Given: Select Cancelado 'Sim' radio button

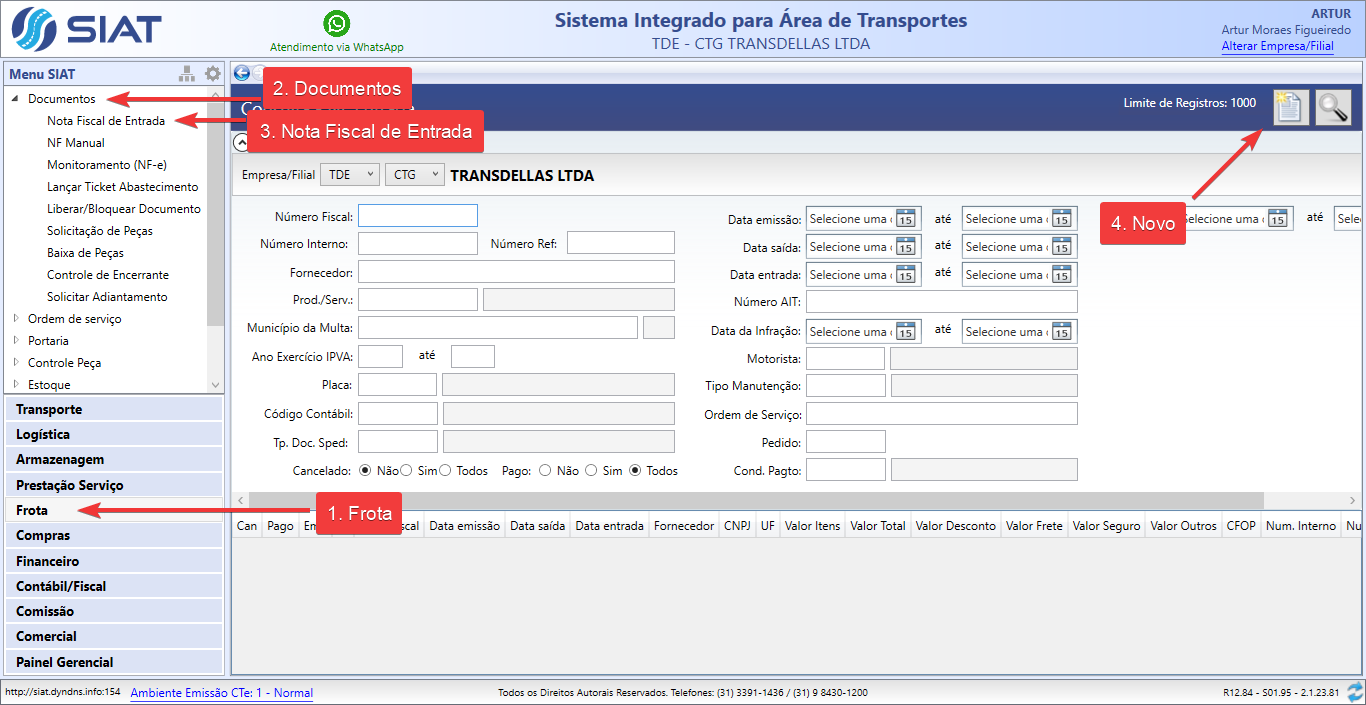Looking at the screenshot, I should coord(407,470).
